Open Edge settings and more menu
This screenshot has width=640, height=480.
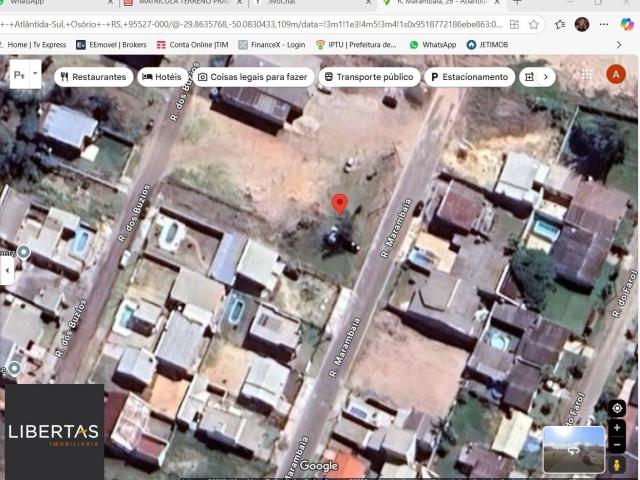[x=604, y=24]
